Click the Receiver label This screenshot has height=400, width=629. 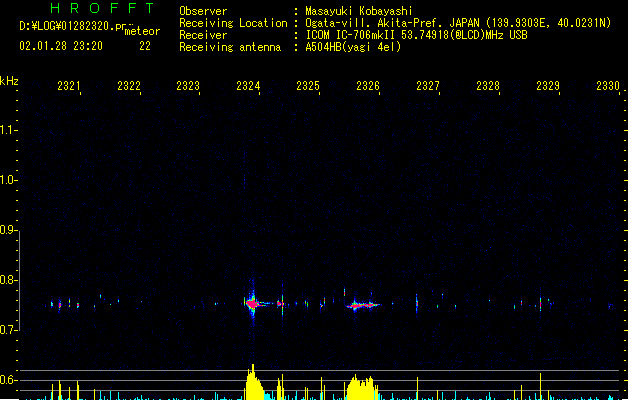tap(203, 35)
